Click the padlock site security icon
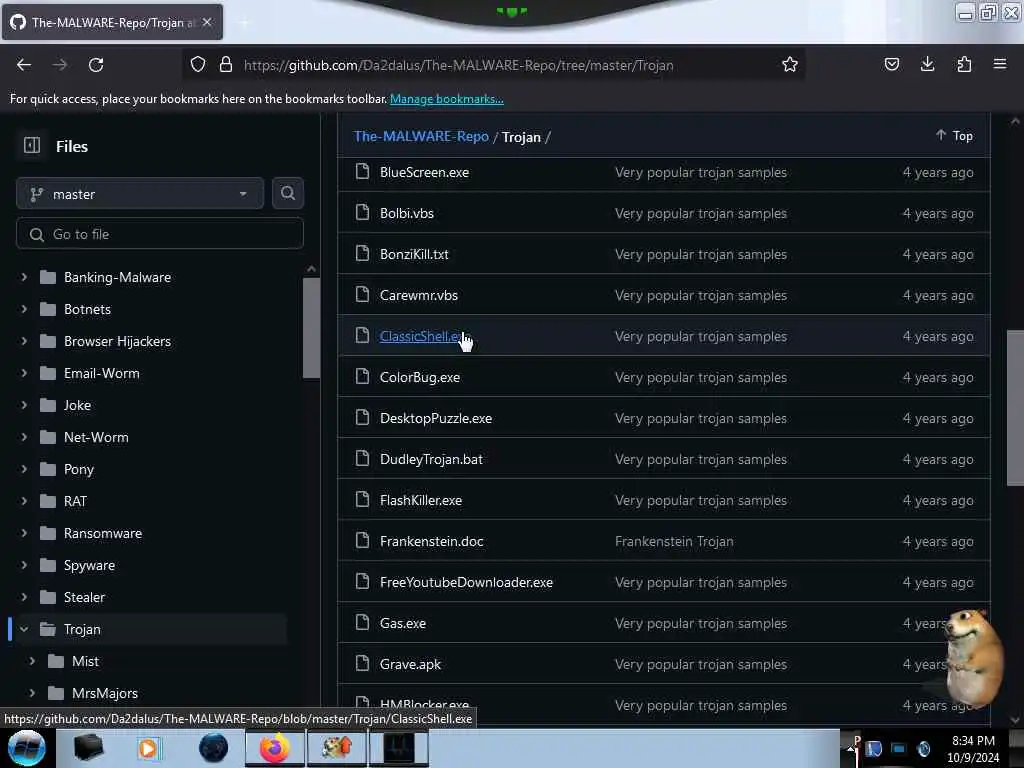The width and height of the screenshot is (1024, 768). click(226, 65)
